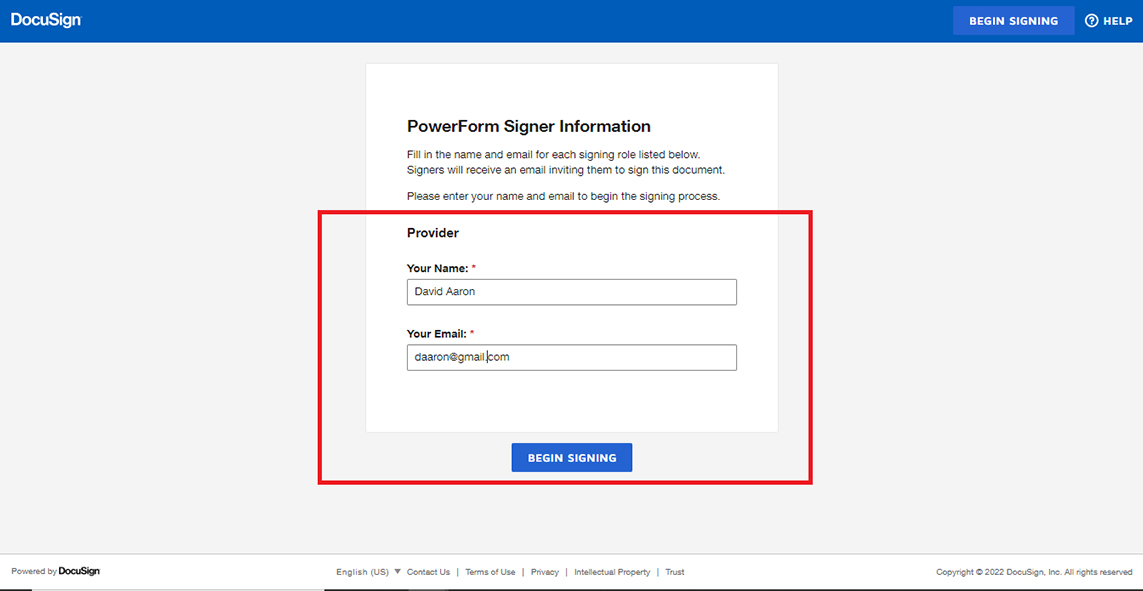
Task: Click the PowerForm Signer Information heading
Action: [528, 127]
